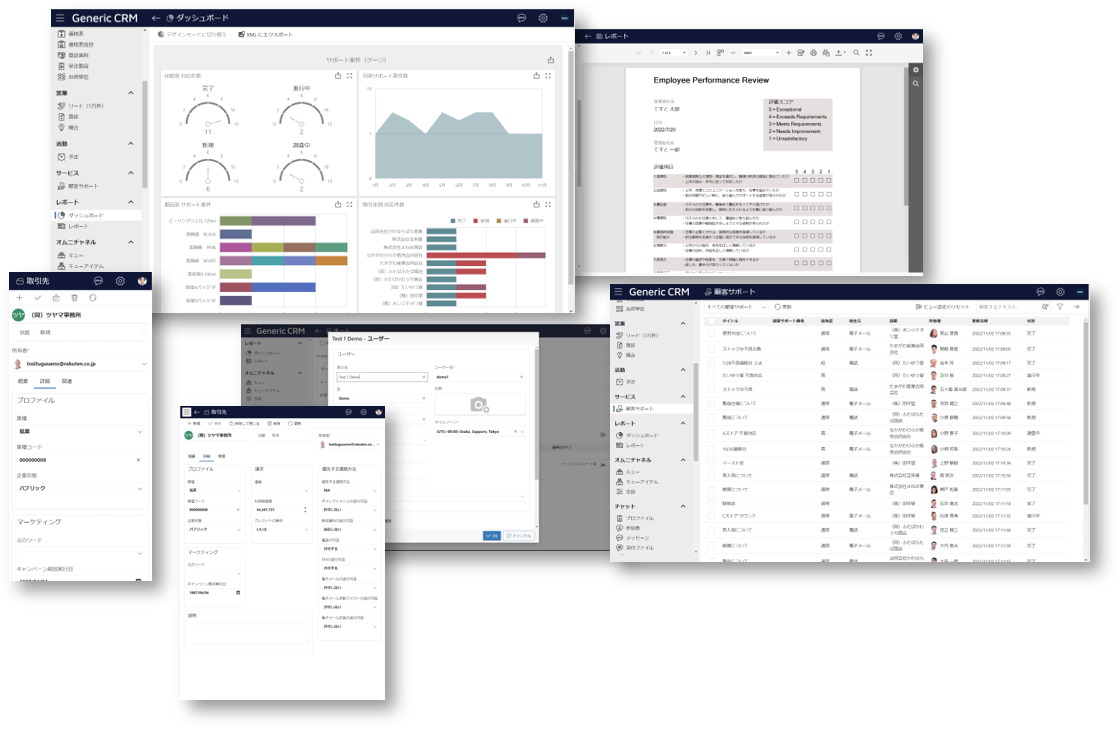Go to next page in report viewer

point(697,53)
